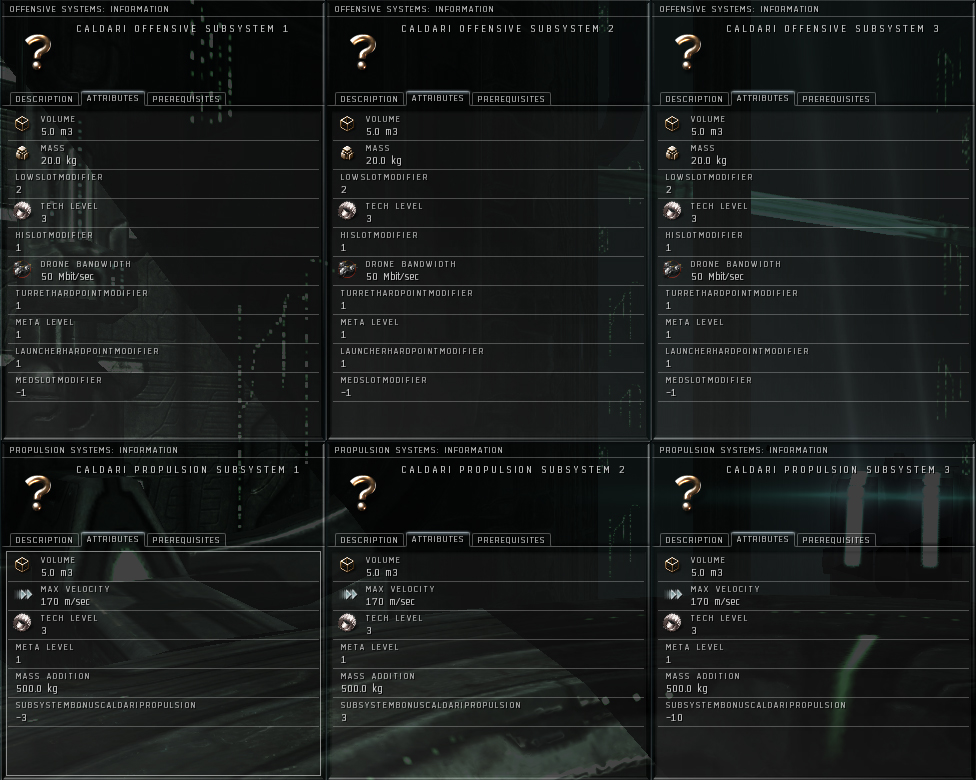This screenshot has height=780, width=976.
Task: Click Tech Level icon in Propulsion Subsystem 2
Action: coord(347,623)
